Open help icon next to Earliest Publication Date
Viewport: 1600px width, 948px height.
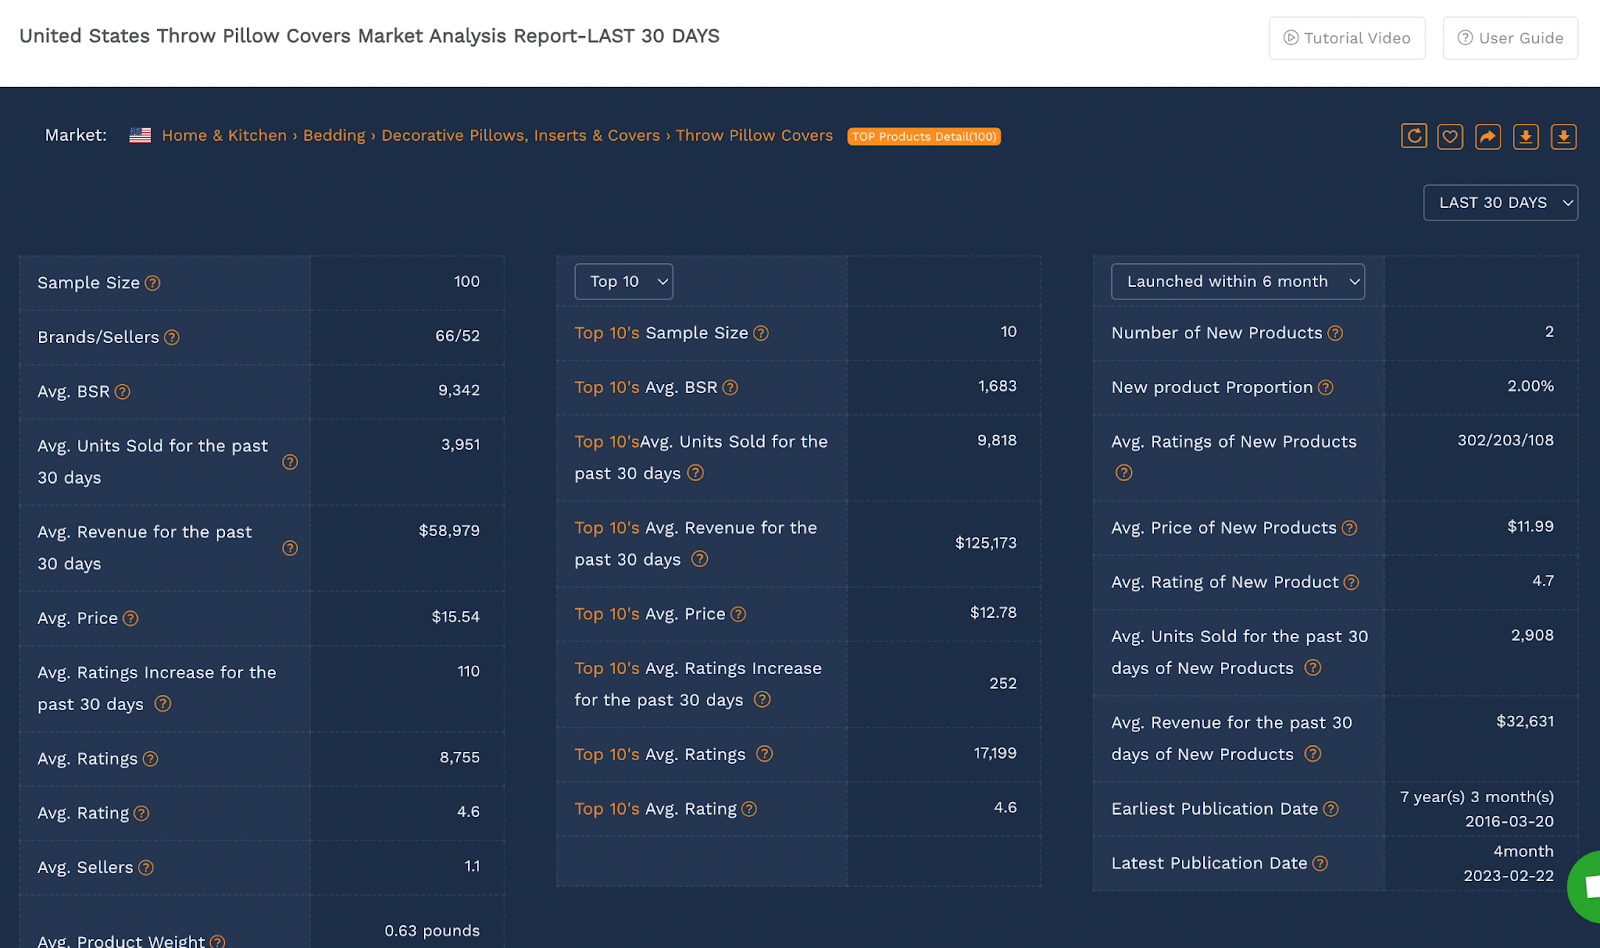click(1331, 809)
